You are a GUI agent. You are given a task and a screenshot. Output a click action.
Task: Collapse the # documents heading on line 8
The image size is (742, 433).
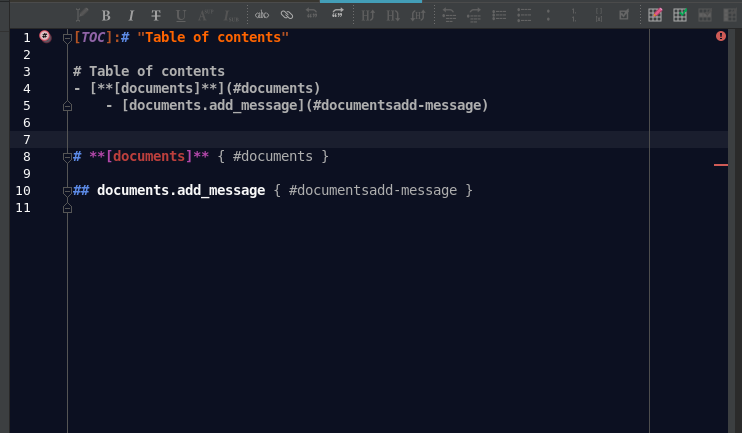click(67, 158)
